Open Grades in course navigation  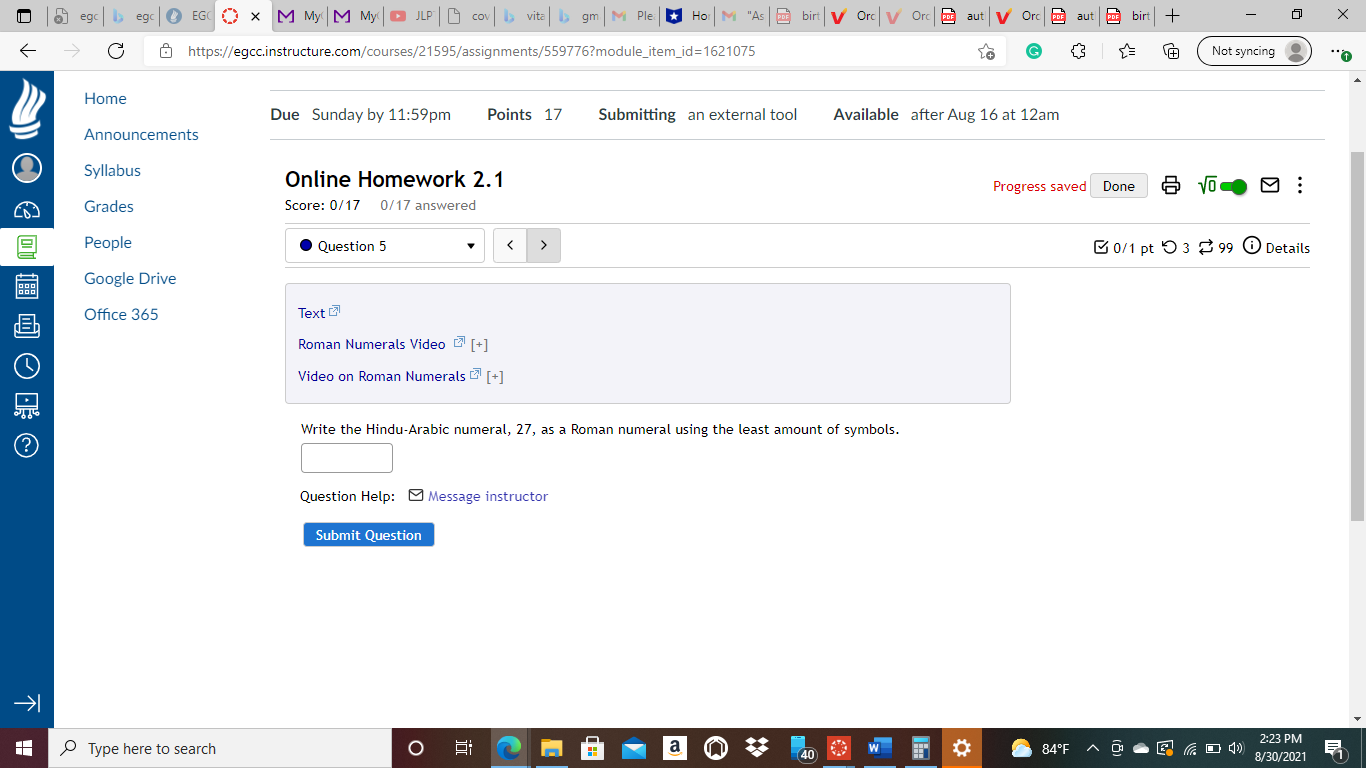pos(109,207)
